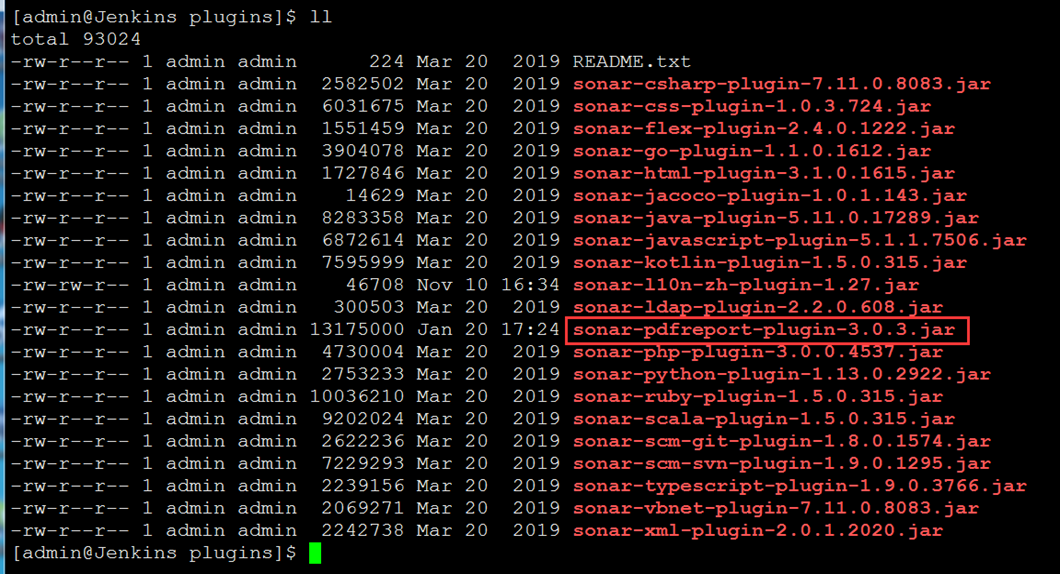The image size is (1060, 574).
Task: Click sonar-xml-plugin-2.0.1.2020.jar filename
Action: point(758,530)
